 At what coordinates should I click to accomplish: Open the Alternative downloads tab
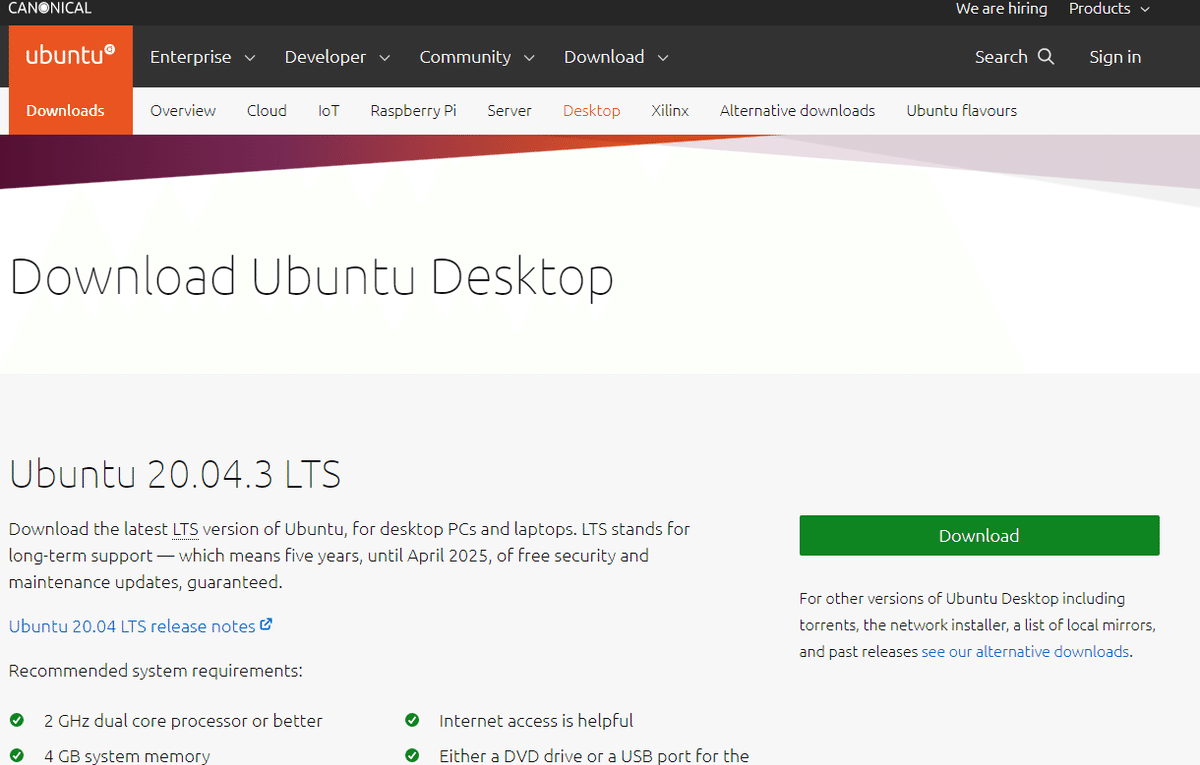point(797,111)
